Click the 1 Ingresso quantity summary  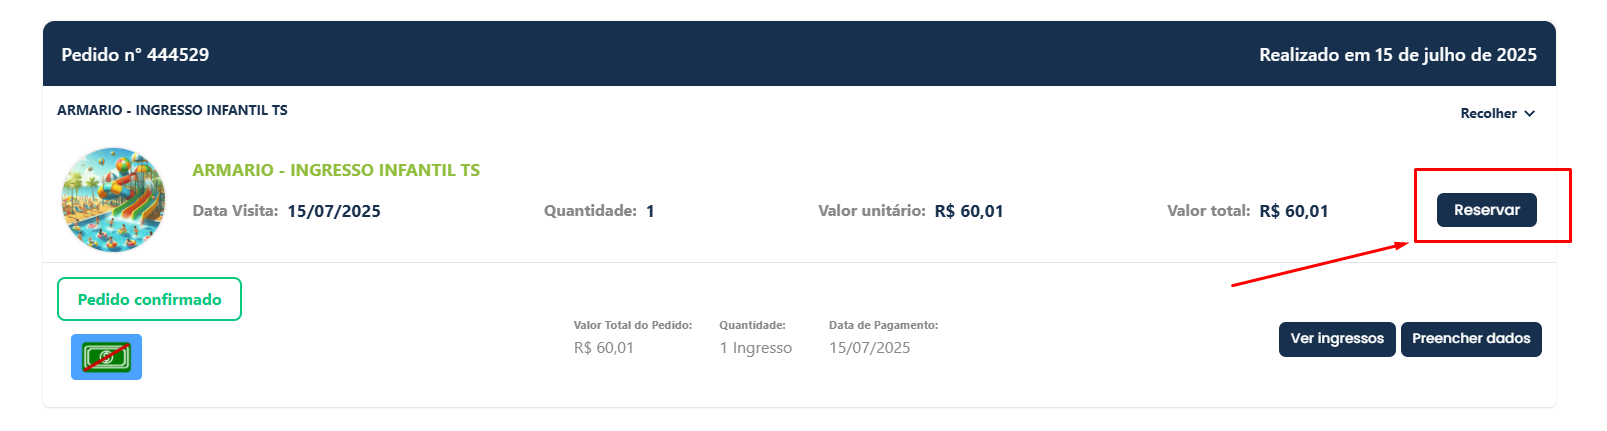(755, 348)
